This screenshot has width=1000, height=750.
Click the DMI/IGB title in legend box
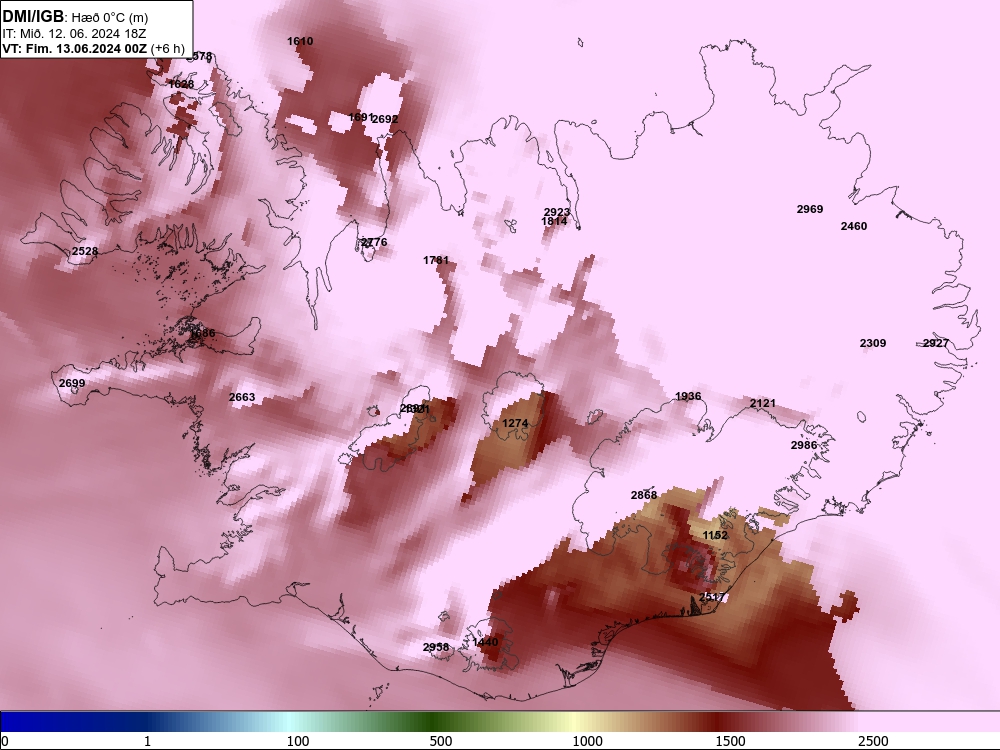point(33,16)
